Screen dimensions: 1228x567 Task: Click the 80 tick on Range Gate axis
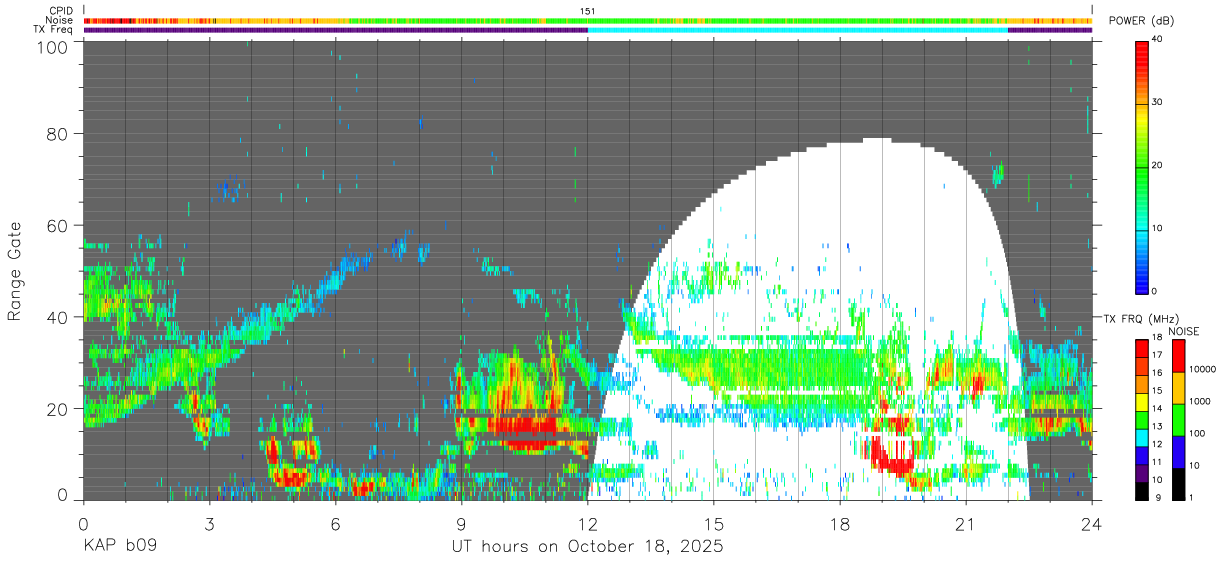pyautogui.click(x=58, y=135)
